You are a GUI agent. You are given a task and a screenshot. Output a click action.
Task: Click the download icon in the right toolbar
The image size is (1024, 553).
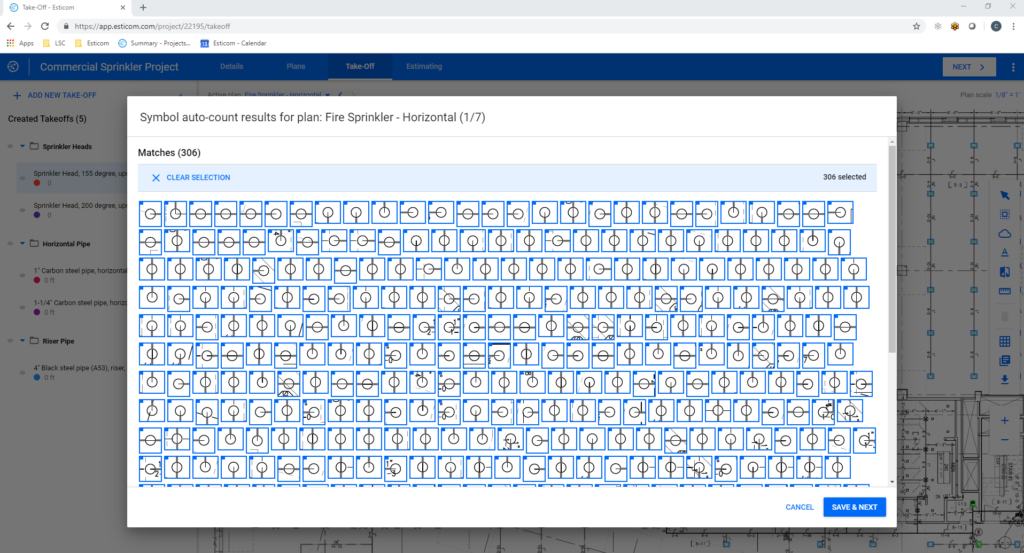click(x=1005, y=379)
